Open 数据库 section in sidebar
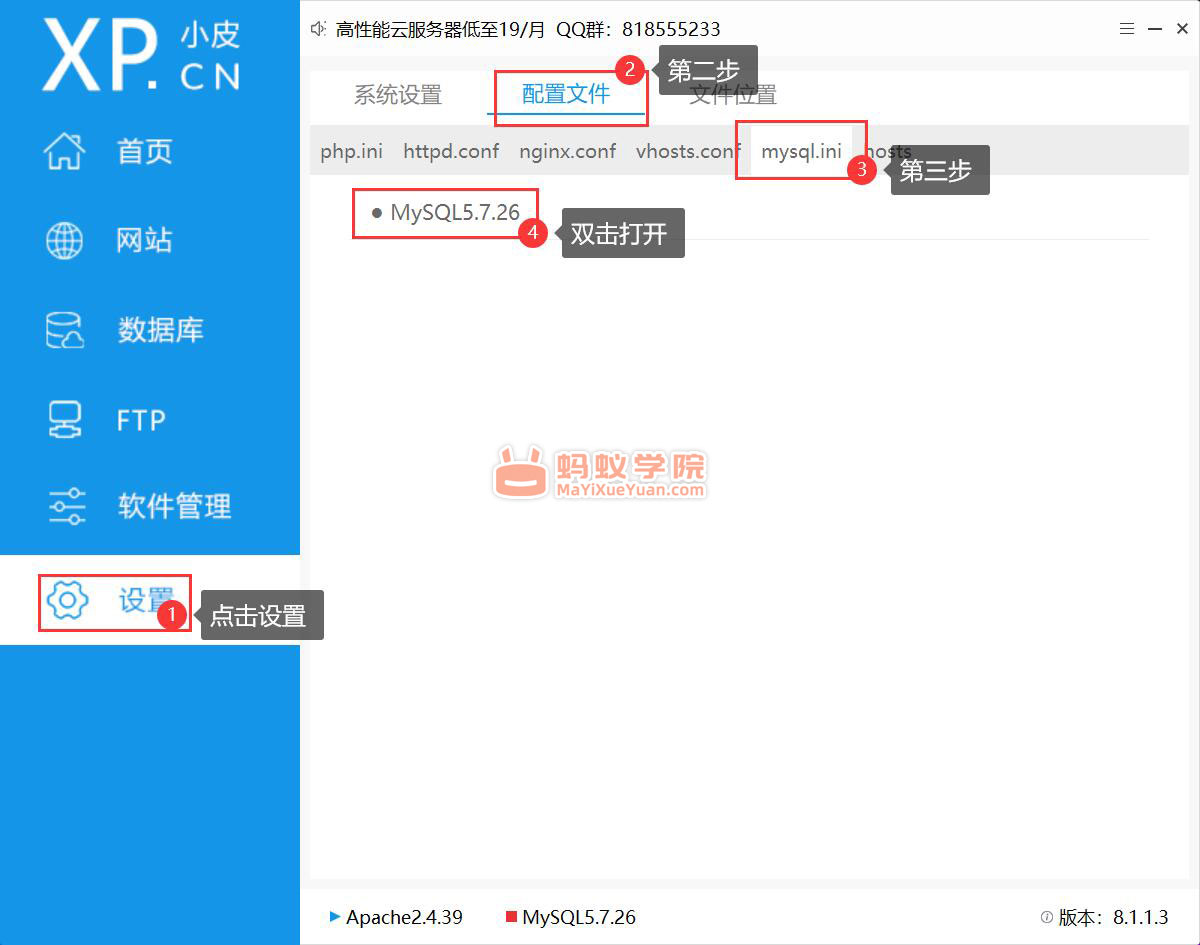Screen dimensions: 1200x945 pyautogui.click(x=160, y=330)
